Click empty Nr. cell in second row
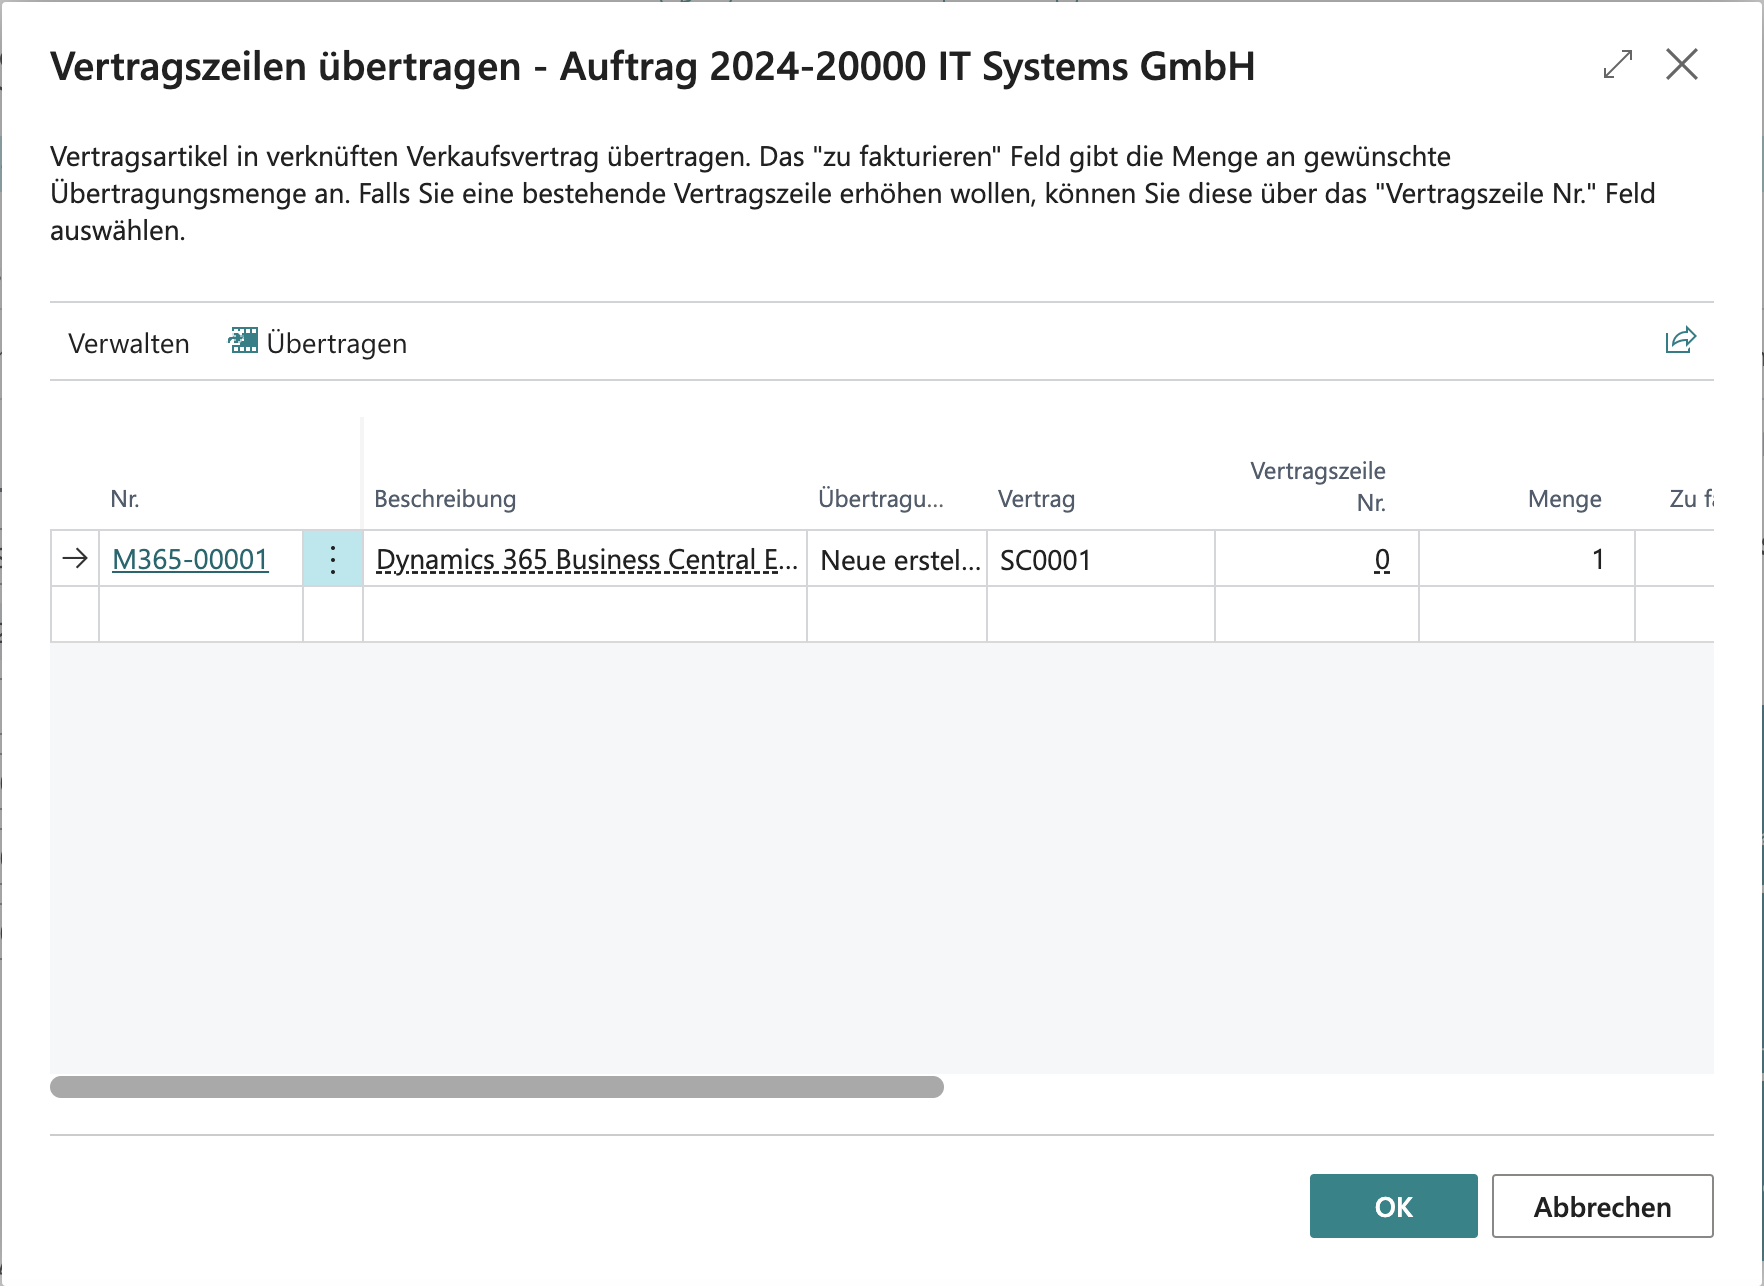 pos(201,614)
